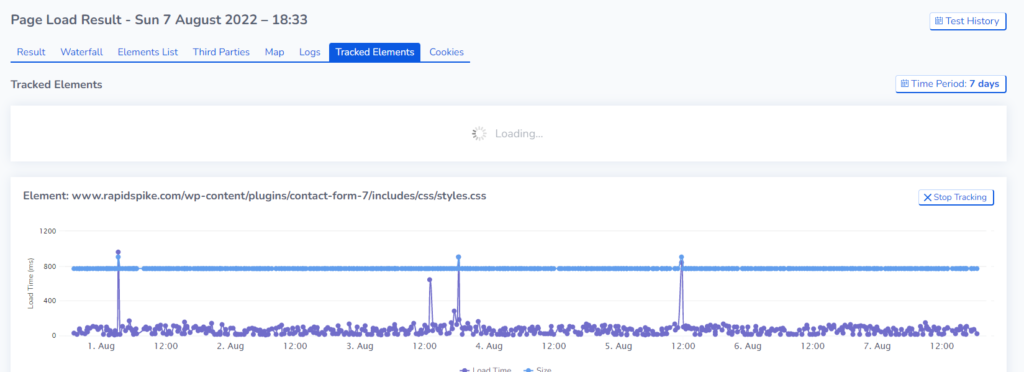This screenshot has height=372, width=1024.
Task: Select the Third Parties tab
Action: click(x=221, y=52)
